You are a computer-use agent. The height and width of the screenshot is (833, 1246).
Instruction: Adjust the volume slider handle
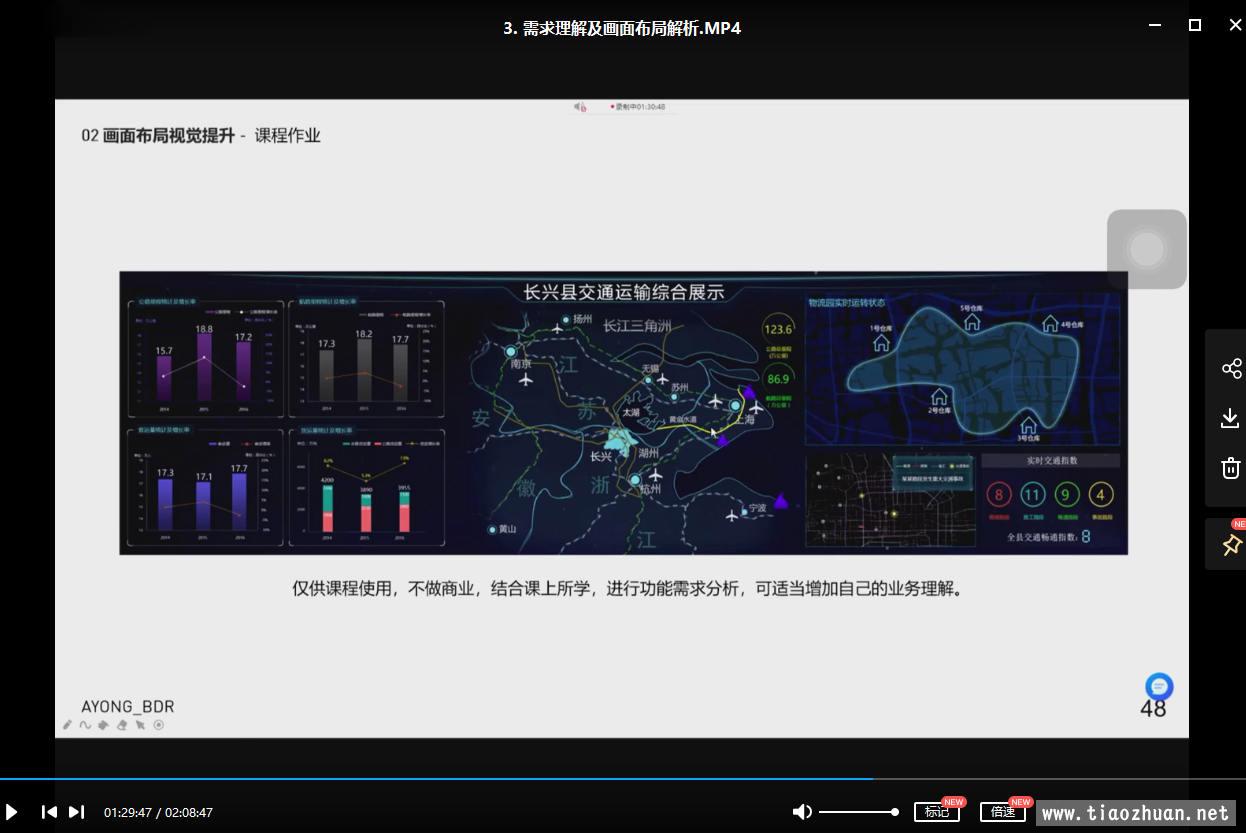(x=894, y=812)
